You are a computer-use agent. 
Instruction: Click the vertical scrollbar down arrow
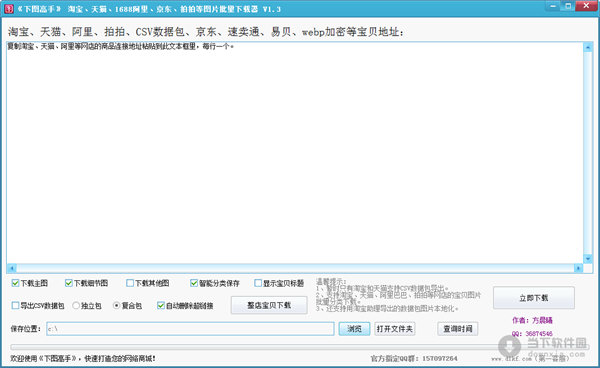(588, 259)
